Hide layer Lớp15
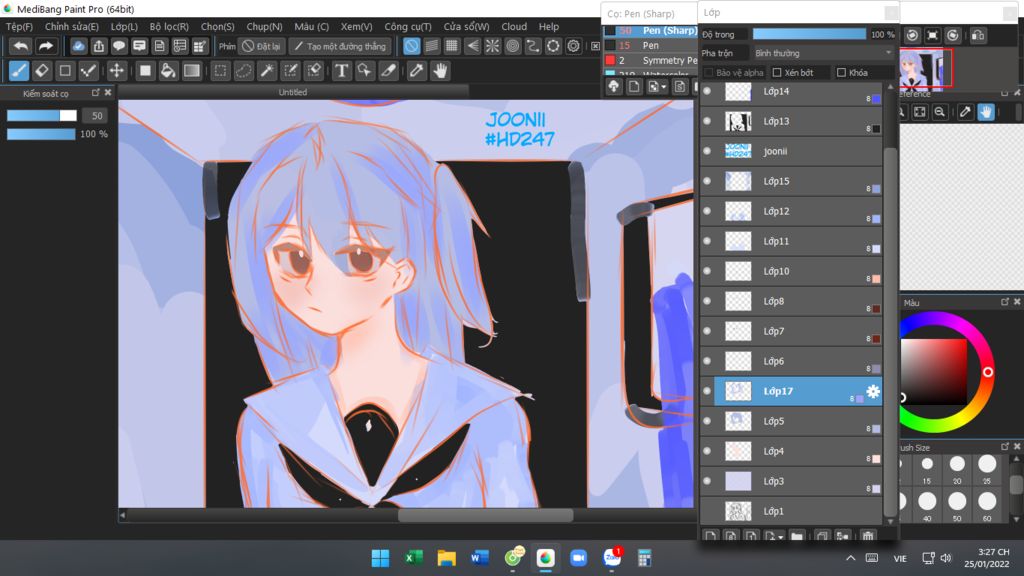Image resolution: width=1024 pixels, height=576 pixels. pyautogui.click(x=707, y=181)
